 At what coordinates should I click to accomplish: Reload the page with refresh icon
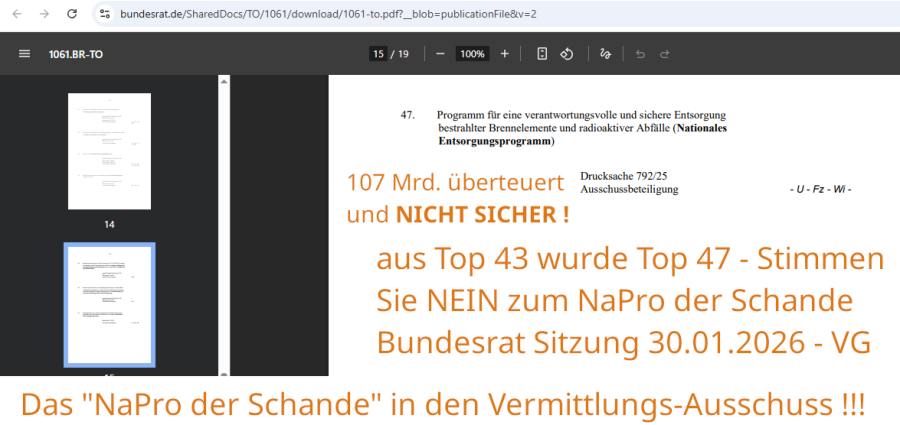click(x=71, y=14)
